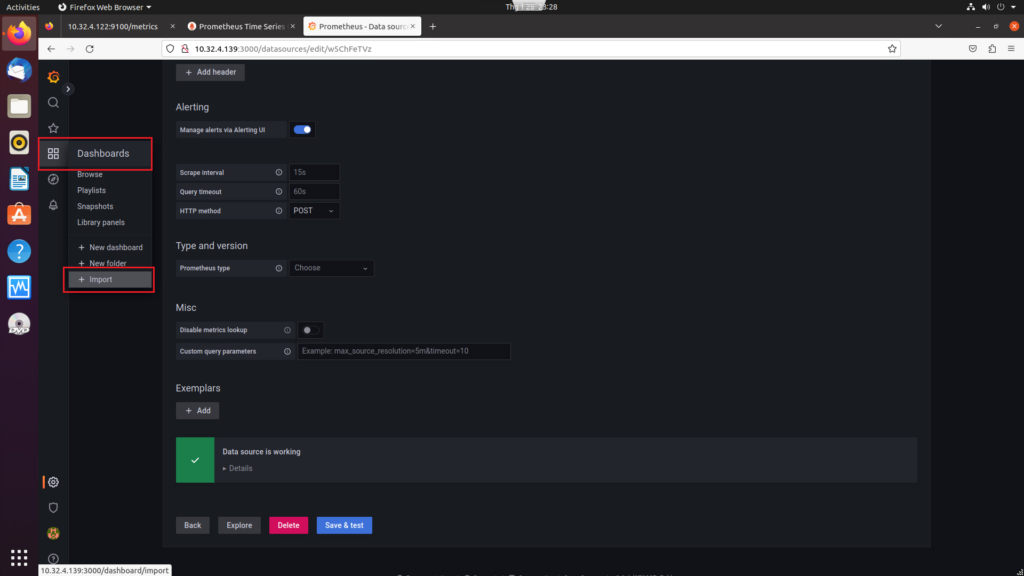
Task: Click Add exemplar button
Action: (x=197, y=411)
